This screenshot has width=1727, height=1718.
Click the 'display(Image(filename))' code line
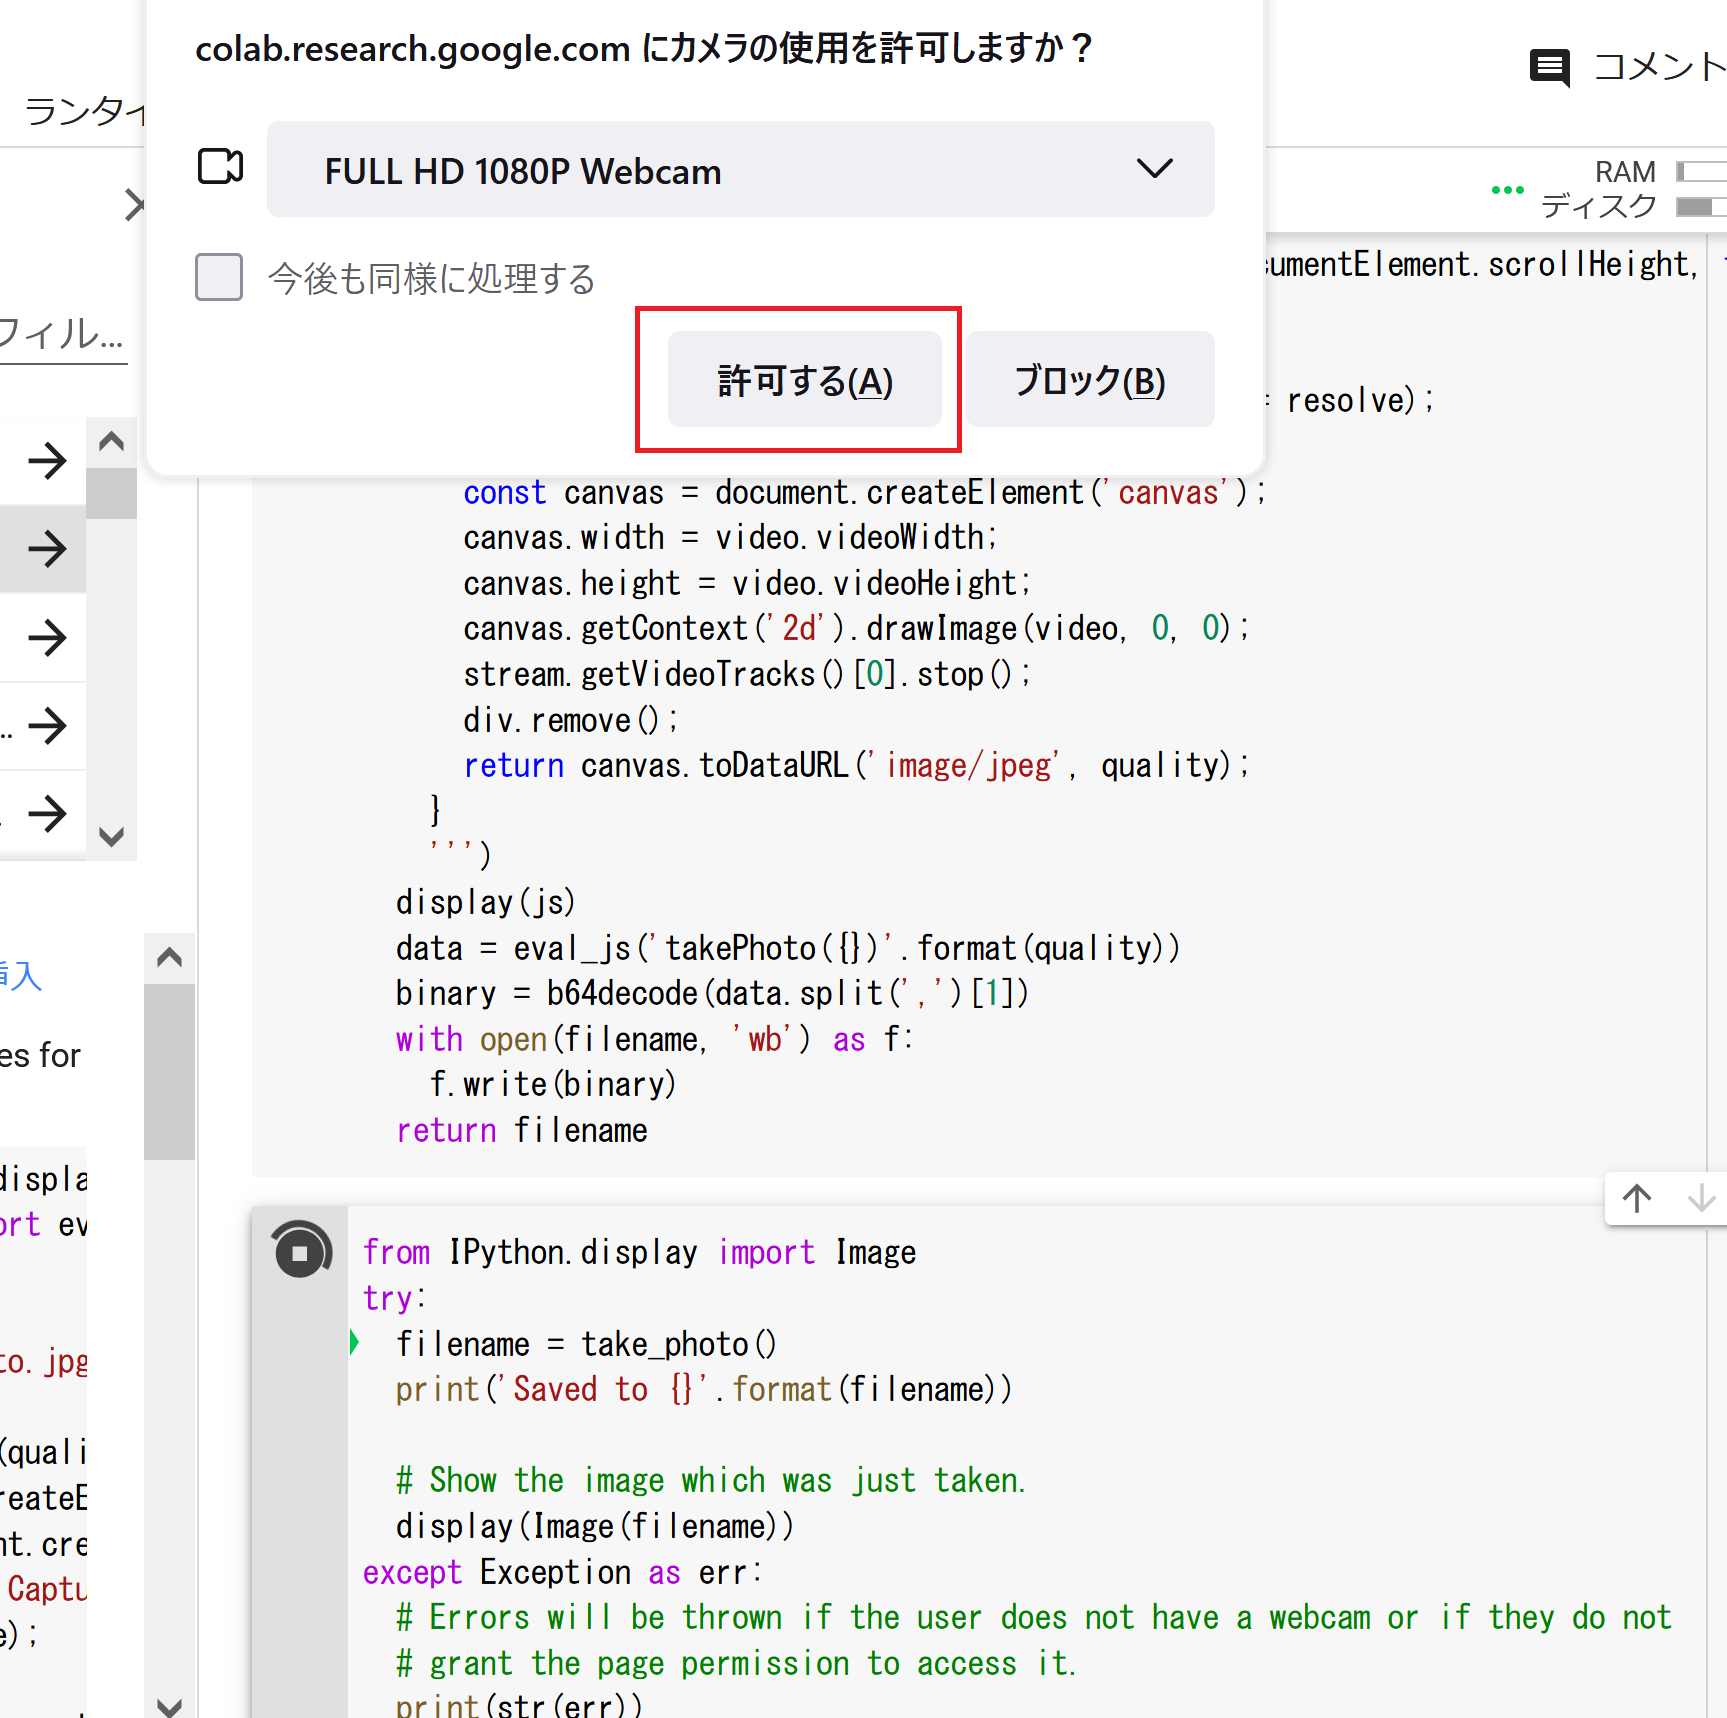[595, 1526]
